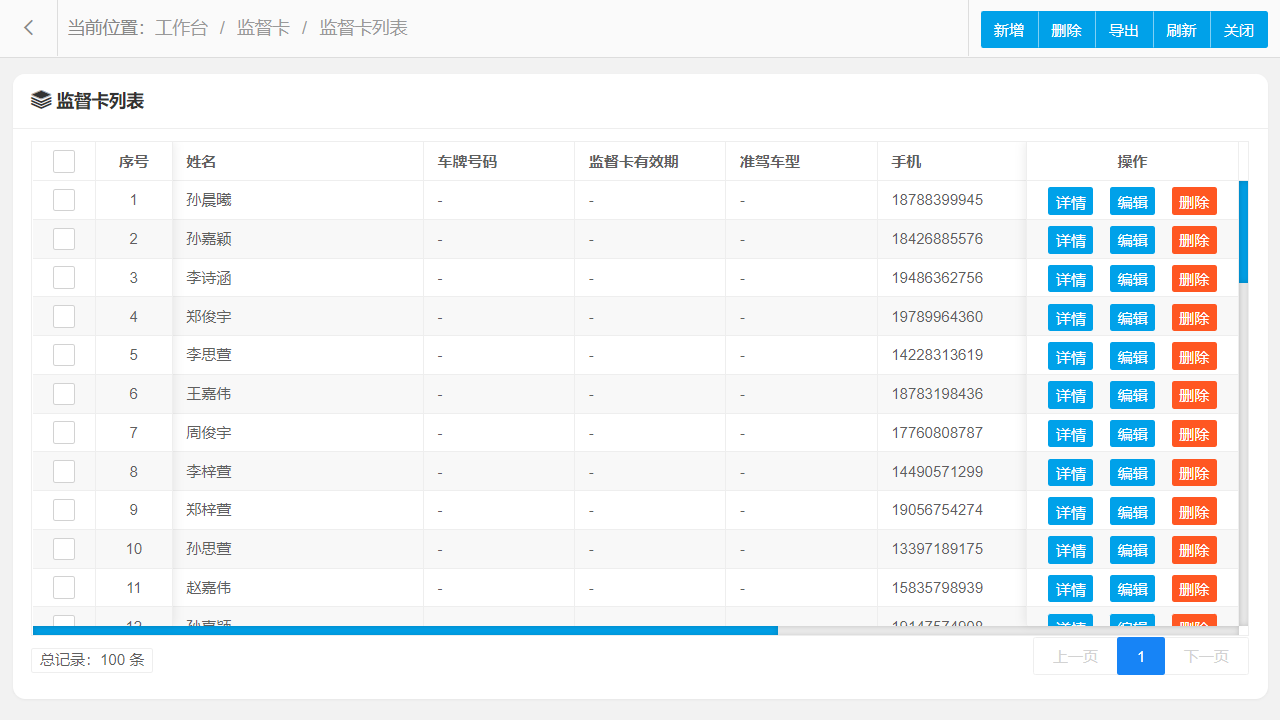Screen dimensions: 1280x720
Task: Show 详情 for 李诗涵
Action: click(1070, 279)
